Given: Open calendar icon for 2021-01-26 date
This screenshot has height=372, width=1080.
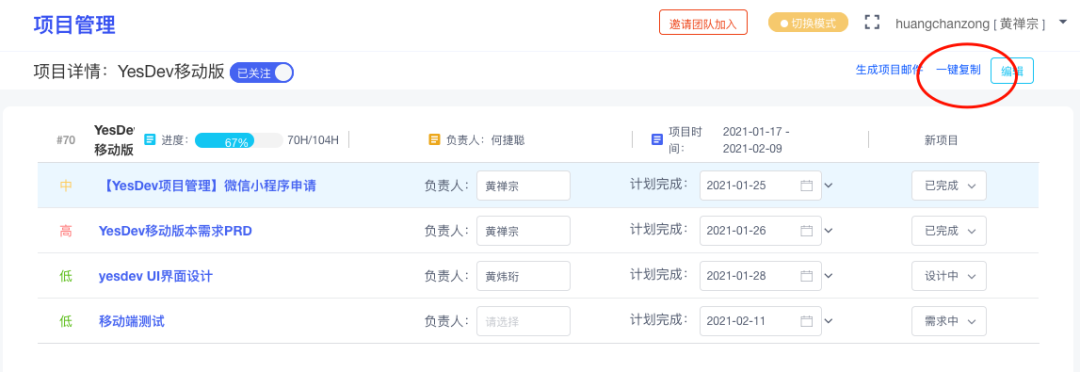Looking at the screenshot, I should point(807,231).
